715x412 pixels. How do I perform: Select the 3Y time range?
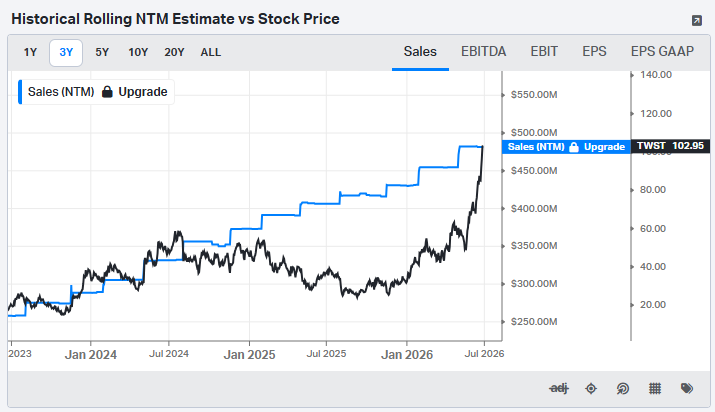click(66, 52)
